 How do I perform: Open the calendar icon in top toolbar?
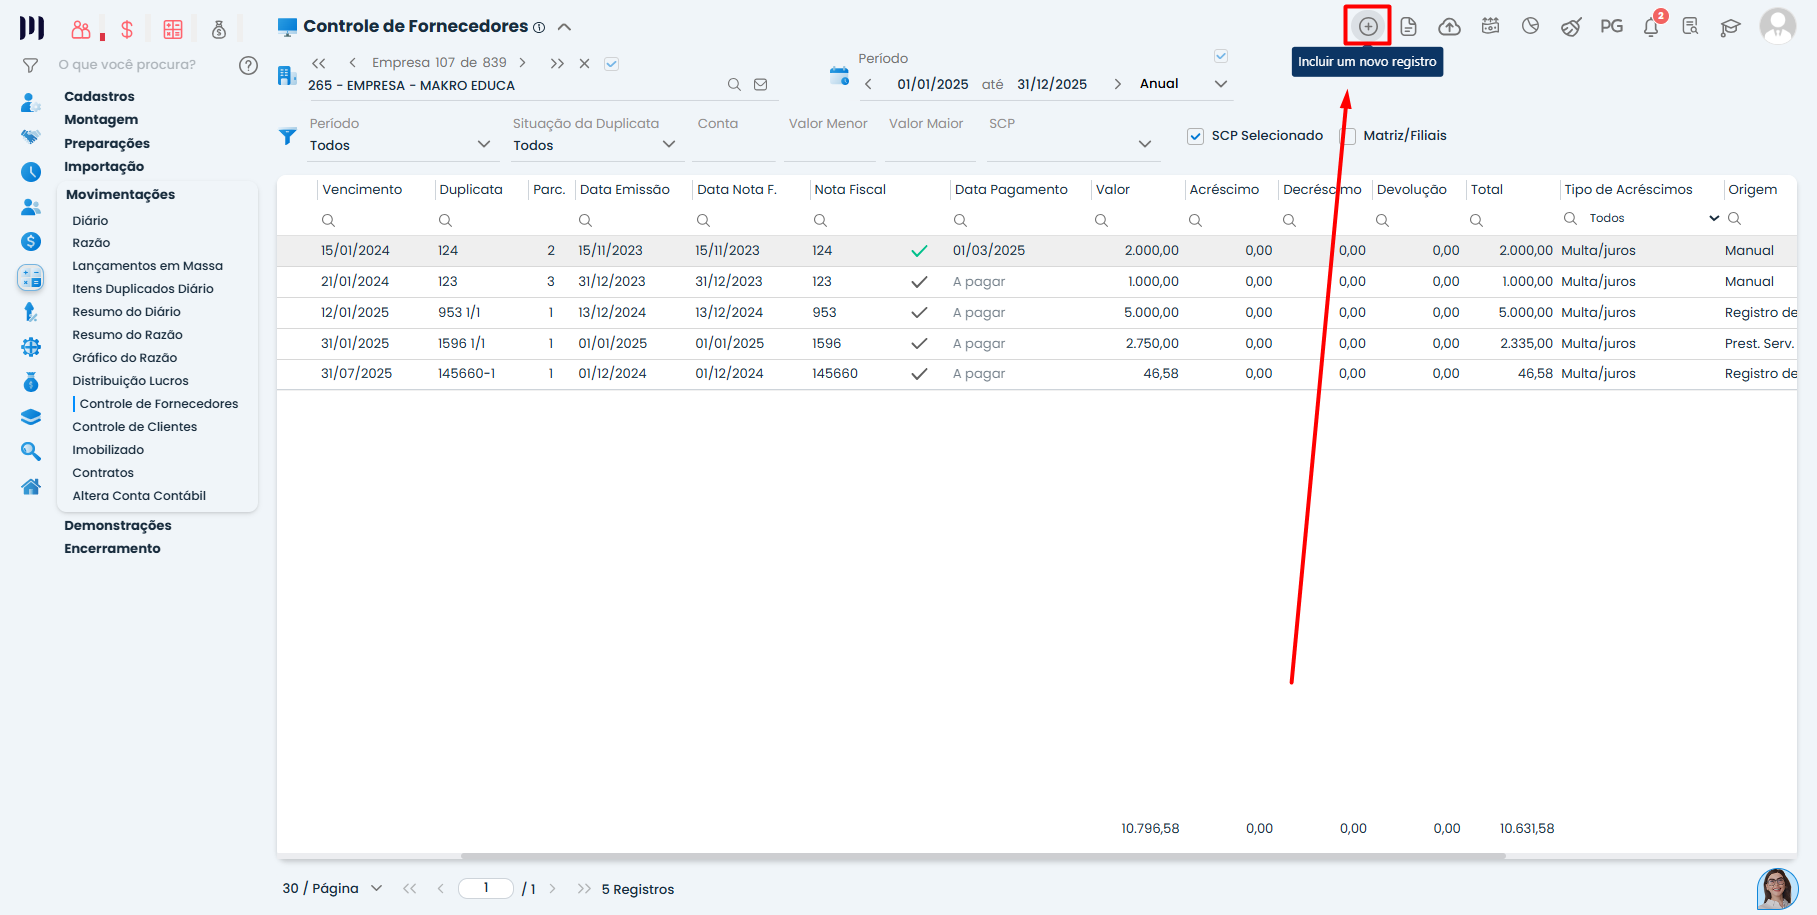tap(1490, 27)
